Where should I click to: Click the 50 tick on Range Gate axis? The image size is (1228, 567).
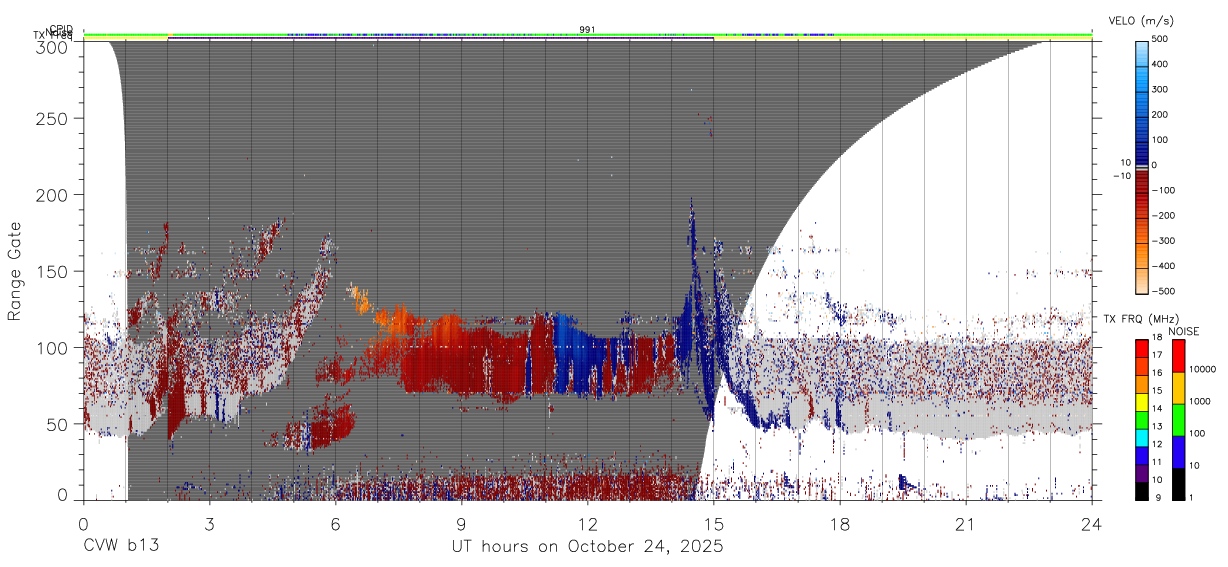tap(59, 424)
